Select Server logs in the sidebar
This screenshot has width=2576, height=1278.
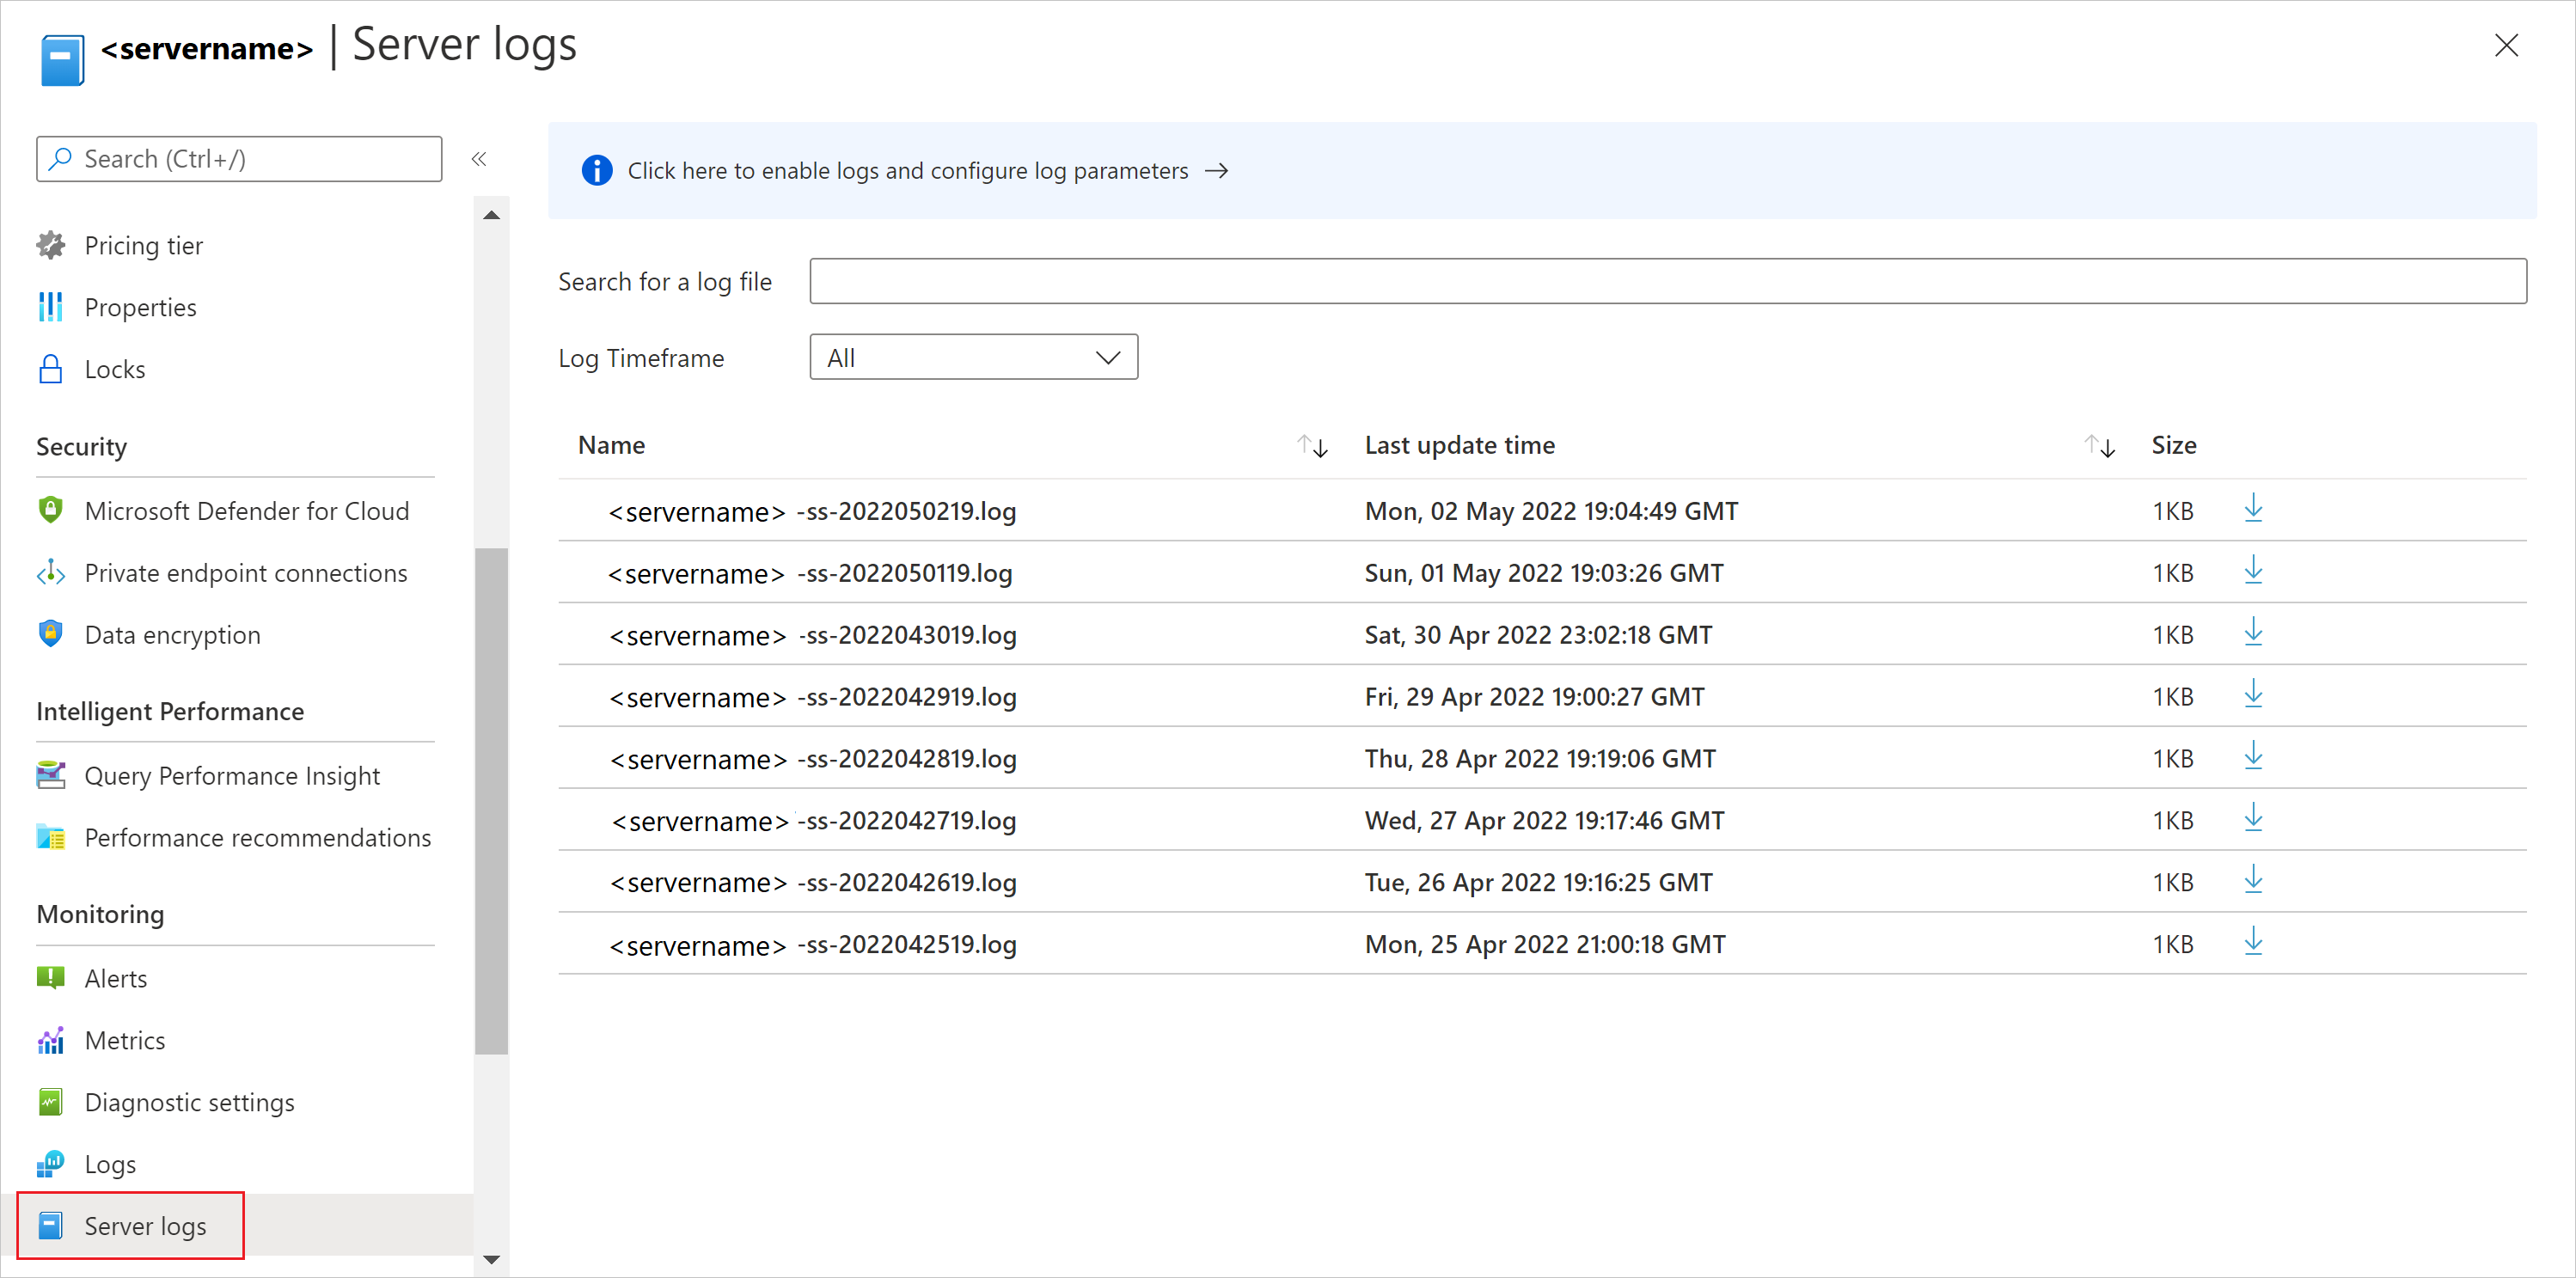tap(144, 1225)
